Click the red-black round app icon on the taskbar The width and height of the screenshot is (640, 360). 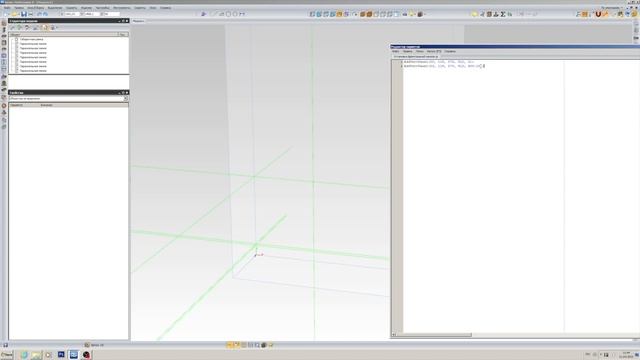point(86,354)
